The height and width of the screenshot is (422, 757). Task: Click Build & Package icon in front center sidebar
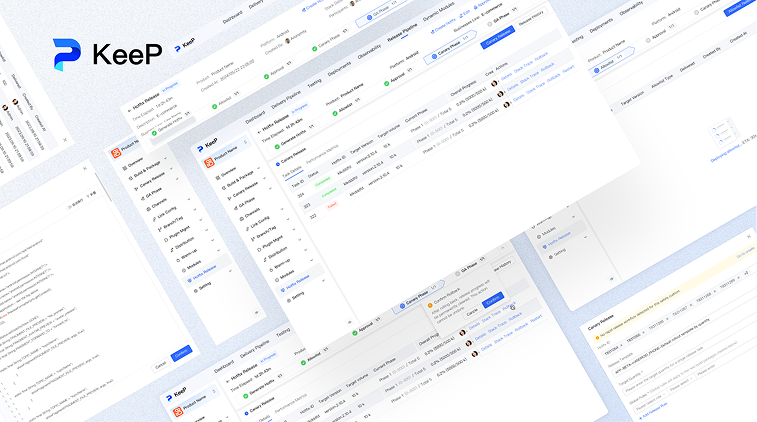point(224,188)
